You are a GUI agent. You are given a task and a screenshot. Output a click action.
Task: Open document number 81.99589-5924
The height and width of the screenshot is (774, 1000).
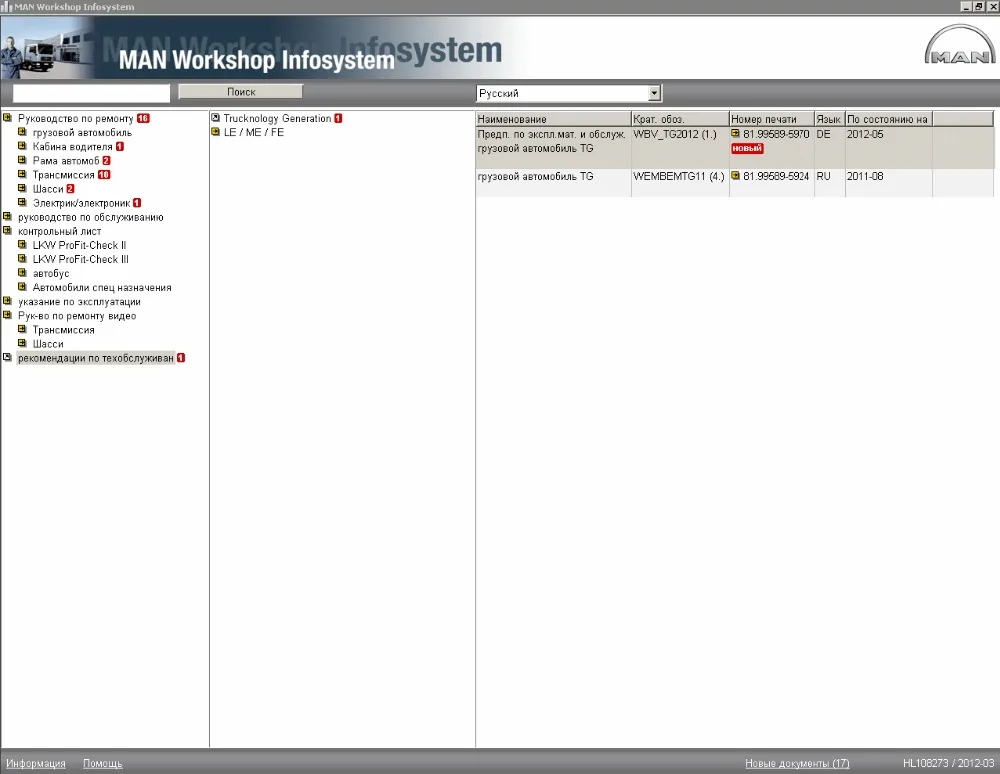pos(776,176)
